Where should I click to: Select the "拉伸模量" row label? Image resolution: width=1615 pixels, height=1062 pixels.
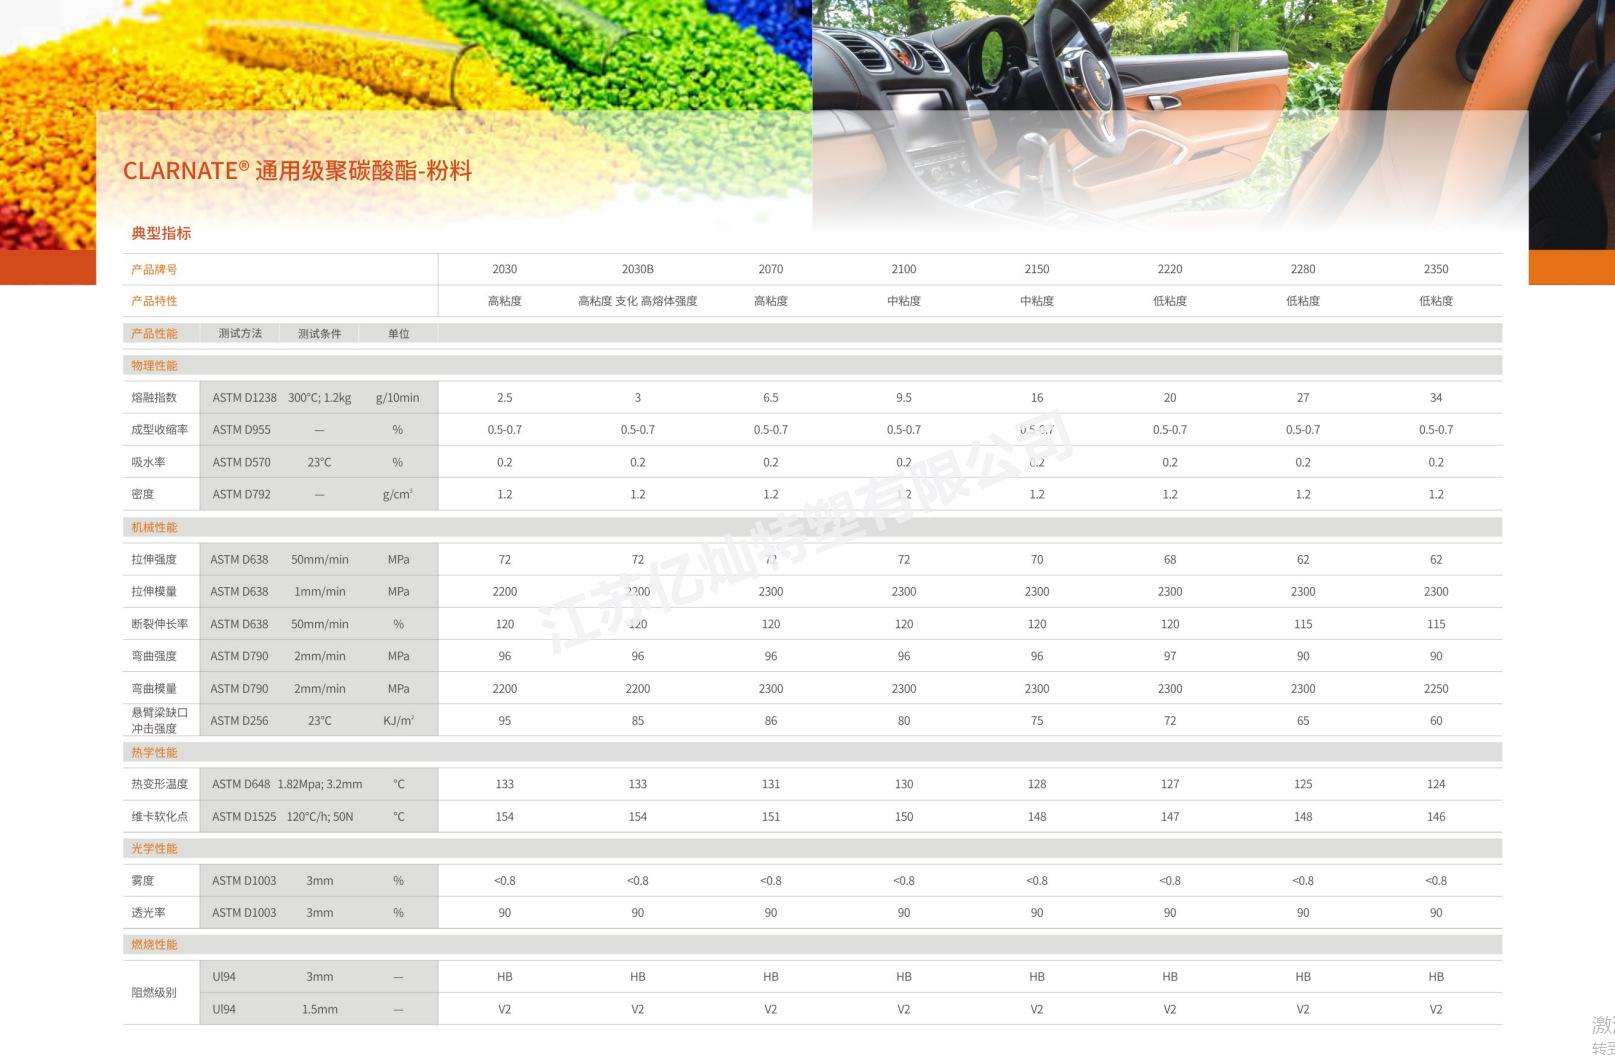click(x=154, y=591)
